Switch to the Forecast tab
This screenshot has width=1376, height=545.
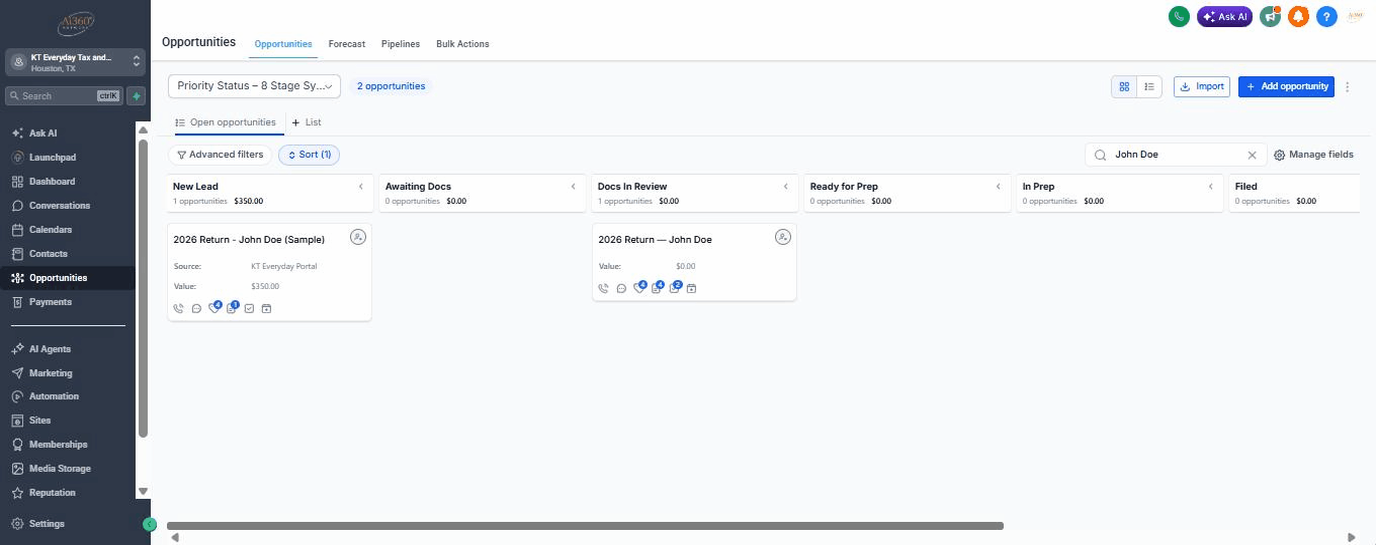coord(347,44)
